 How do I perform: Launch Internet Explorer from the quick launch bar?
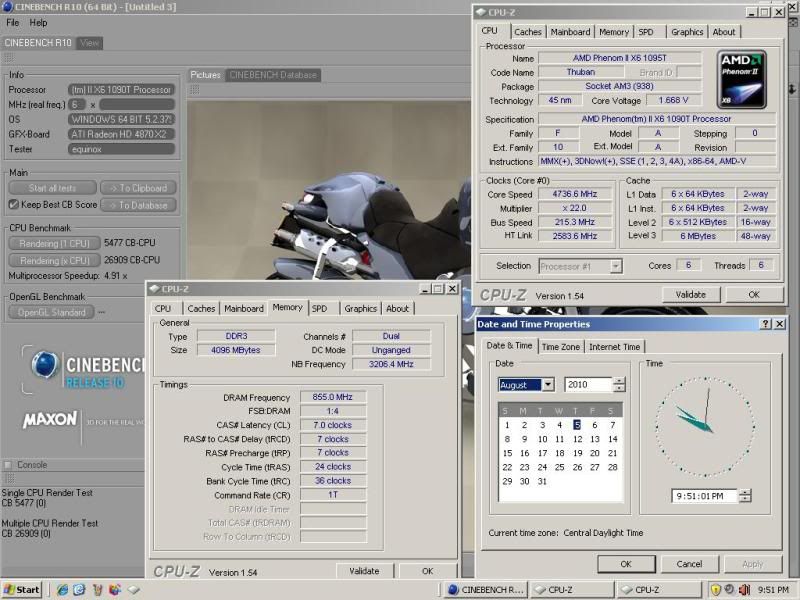[x=62, y=590]
